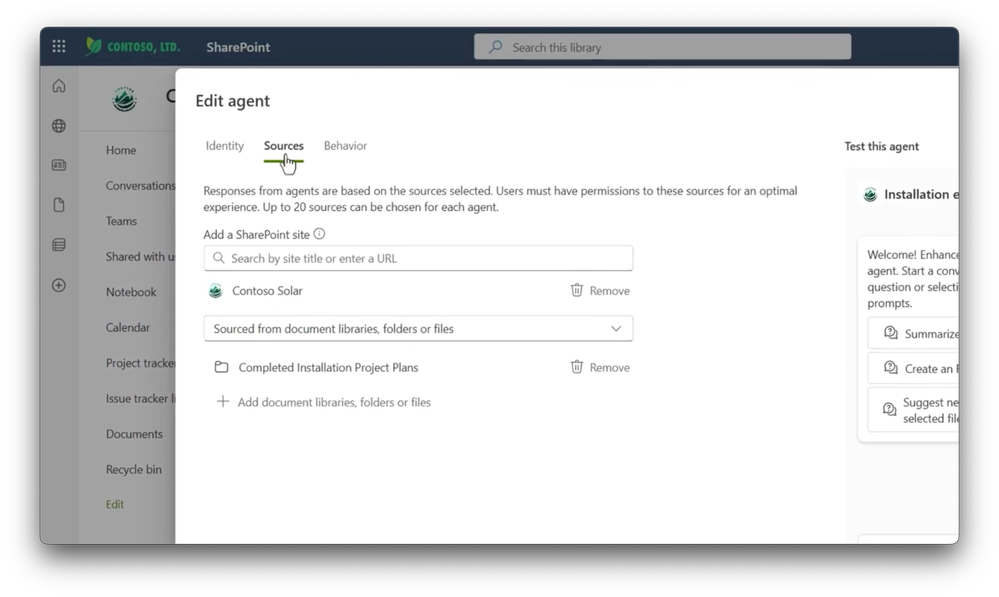Select Completed Installation Project Plans text

328,368
